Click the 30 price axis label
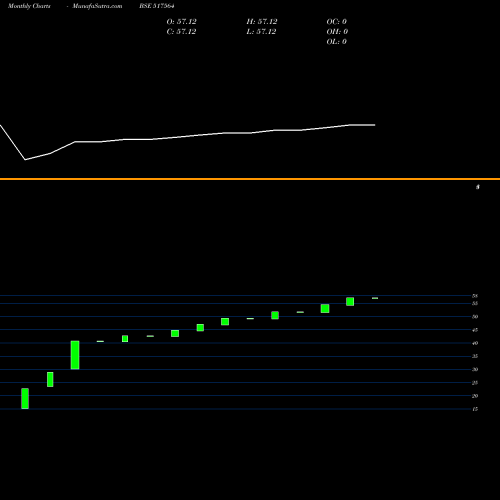Image resolution: width=500 pixels, height=500 pixels. click(x=475, y=369)
